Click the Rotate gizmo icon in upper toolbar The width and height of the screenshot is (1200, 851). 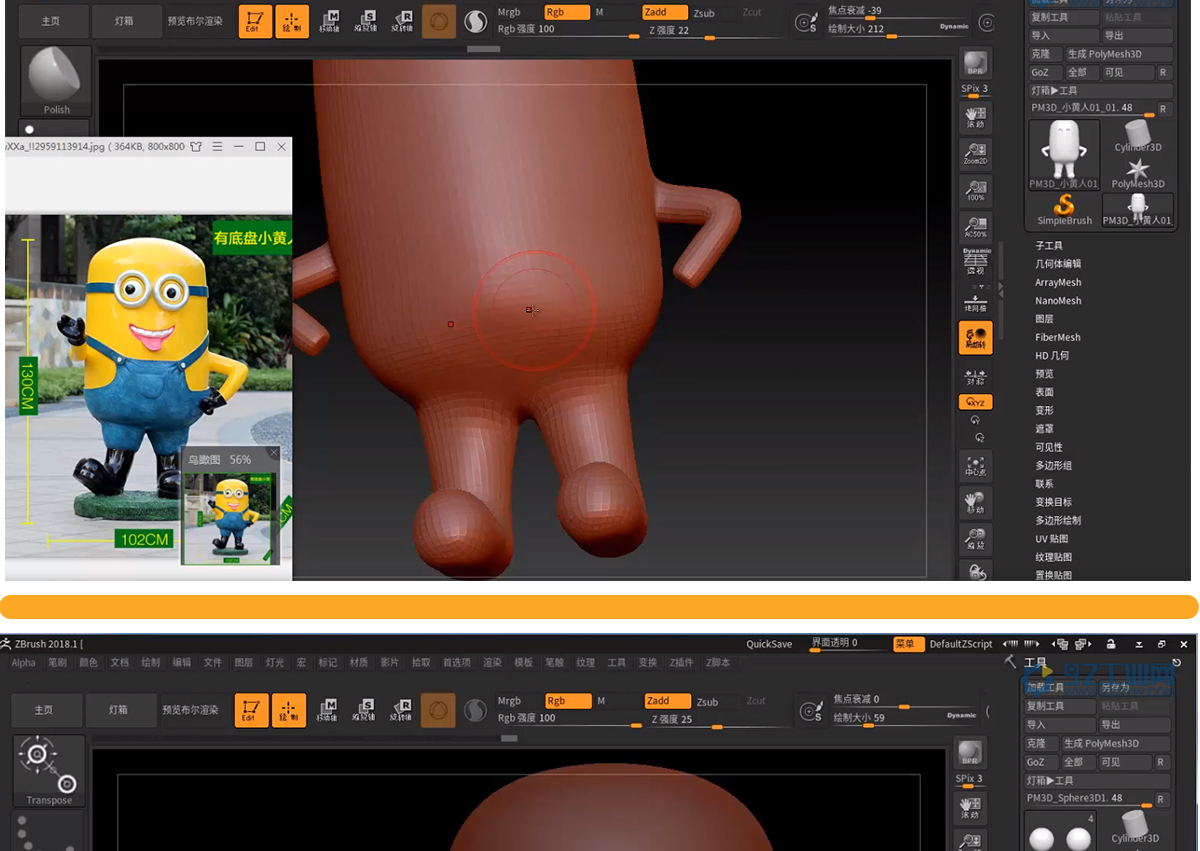pos(403,21)
